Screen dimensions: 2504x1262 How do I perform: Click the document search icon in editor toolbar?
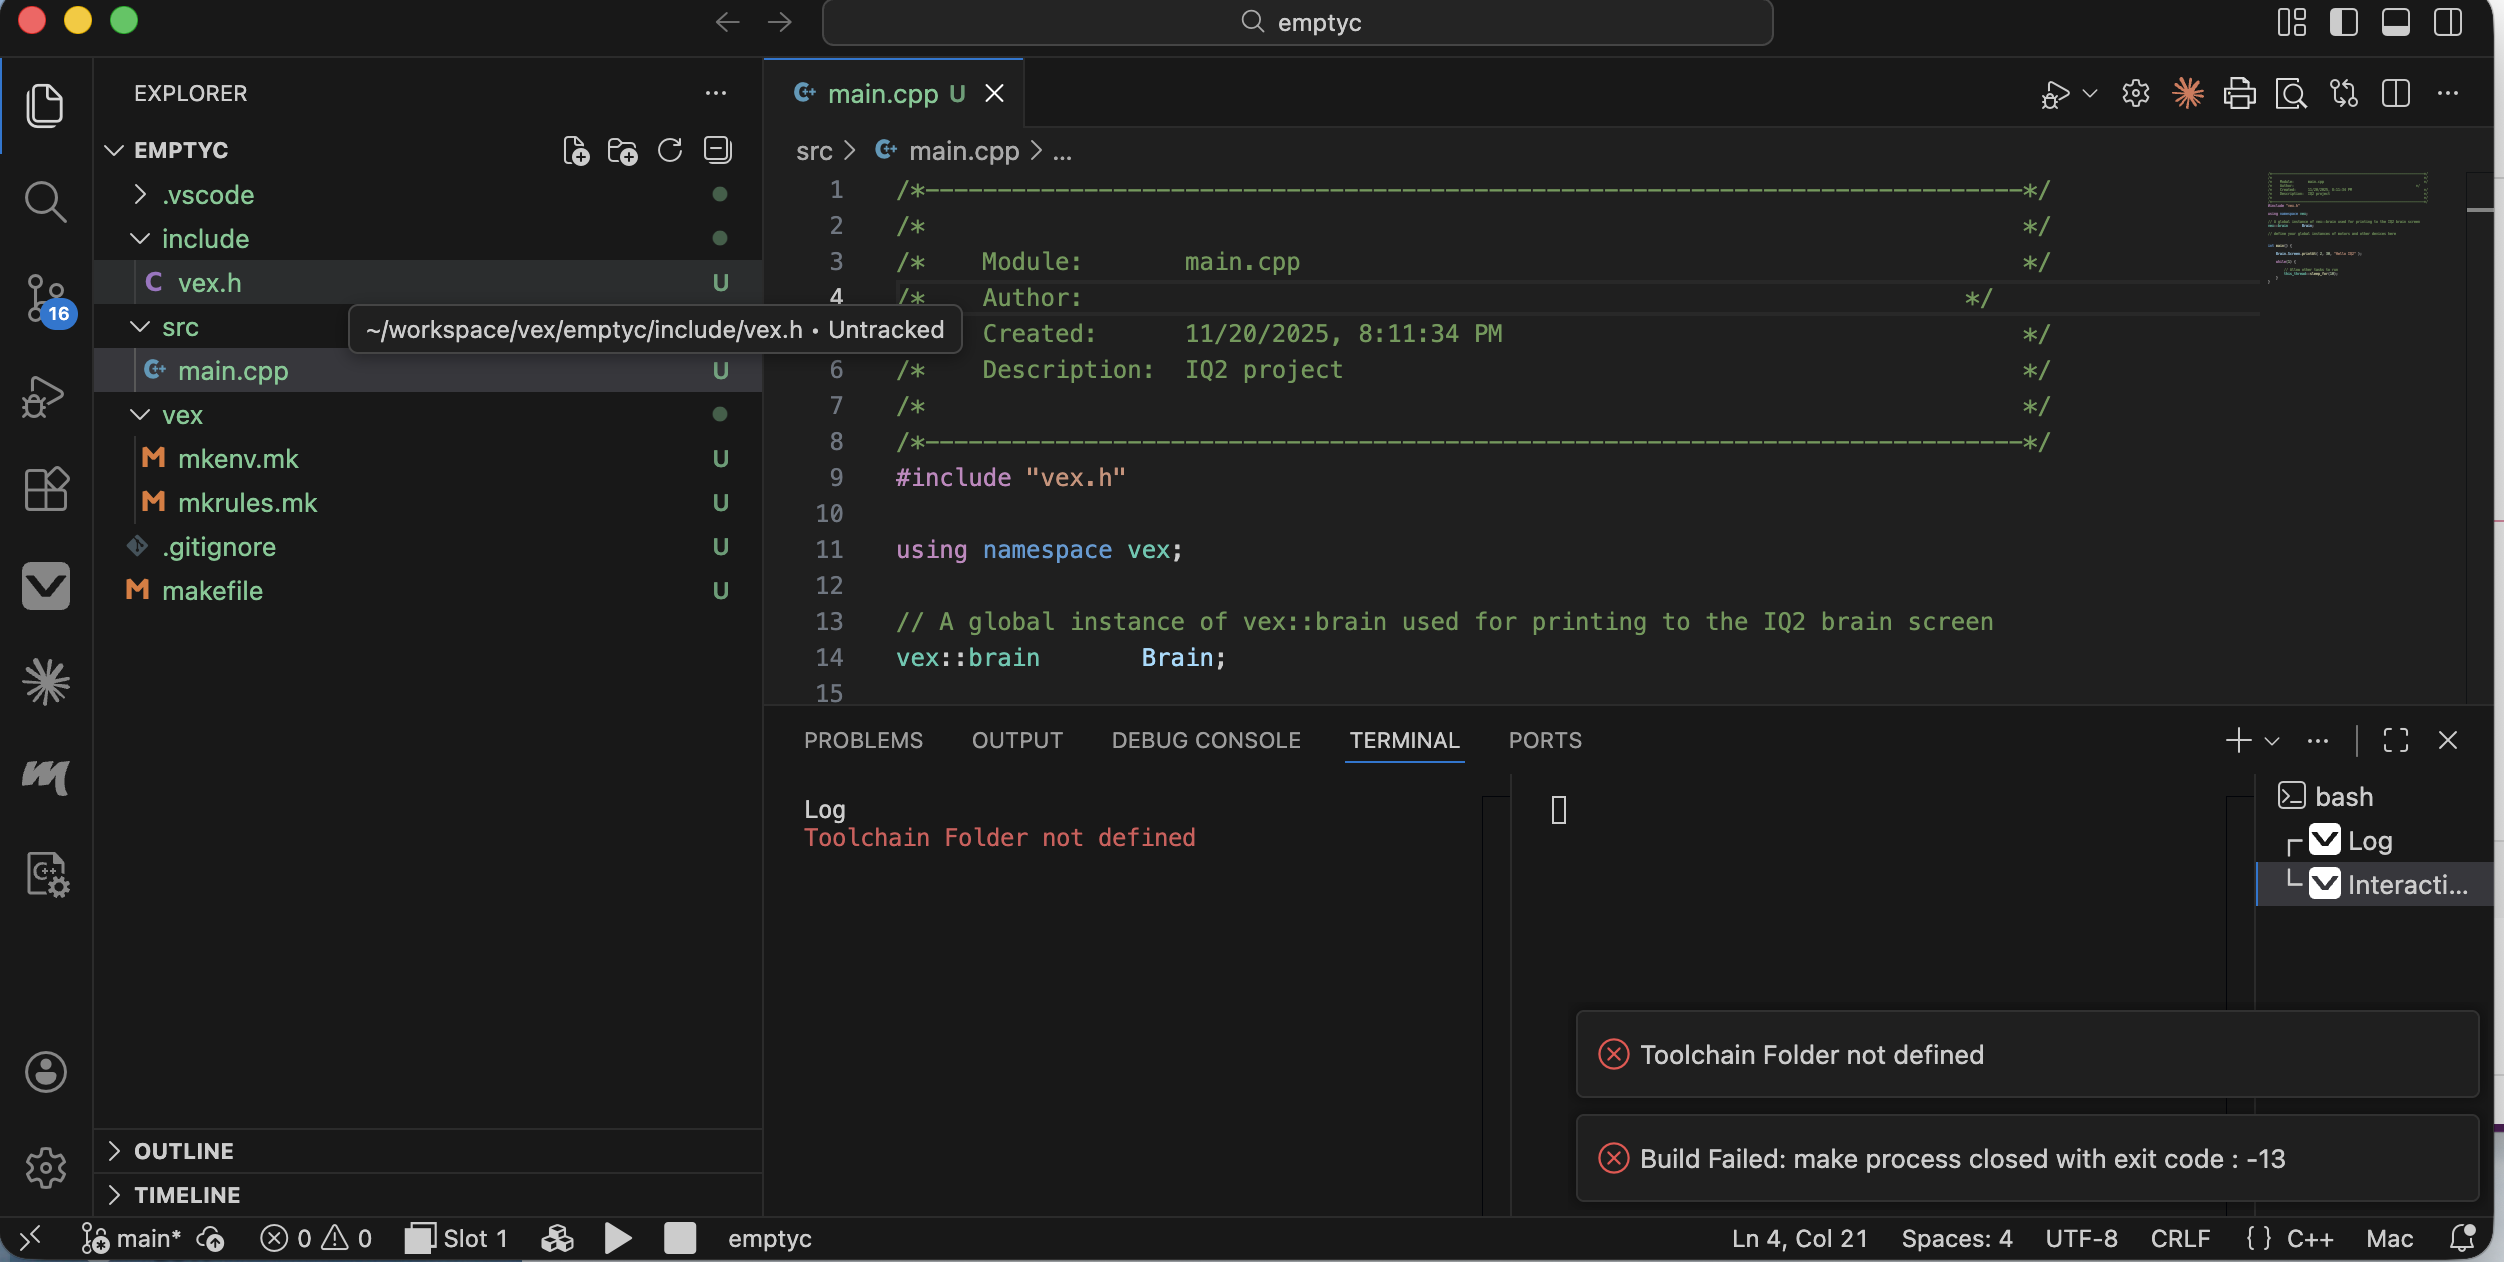2291,94
